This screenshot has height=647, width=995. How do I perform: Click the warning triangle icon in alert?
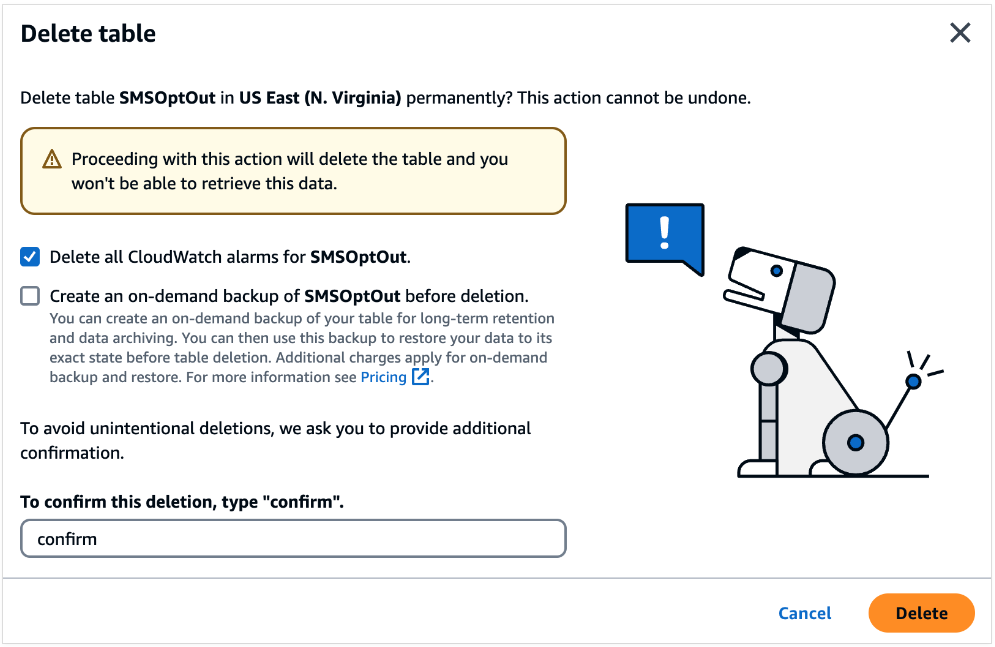click(52, 160)
